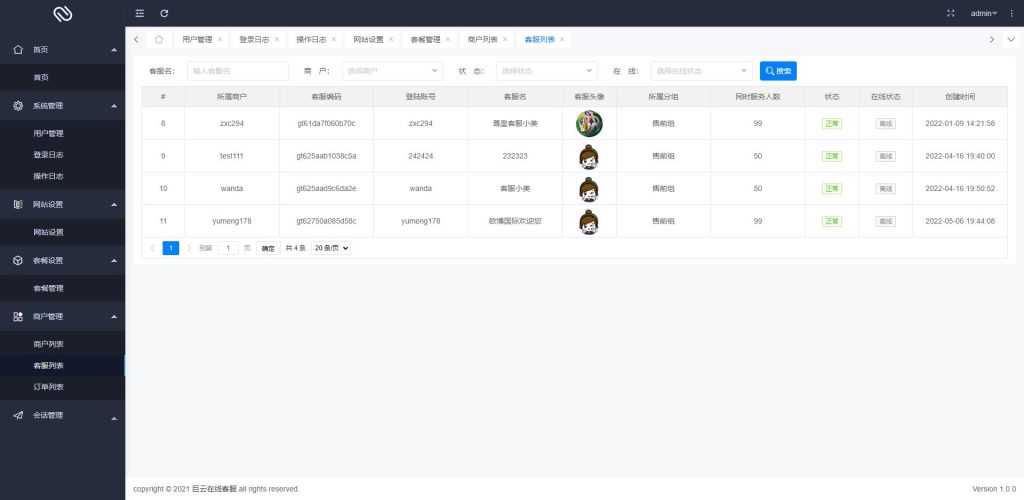Click the 确定 pagination confirm button

267,248
